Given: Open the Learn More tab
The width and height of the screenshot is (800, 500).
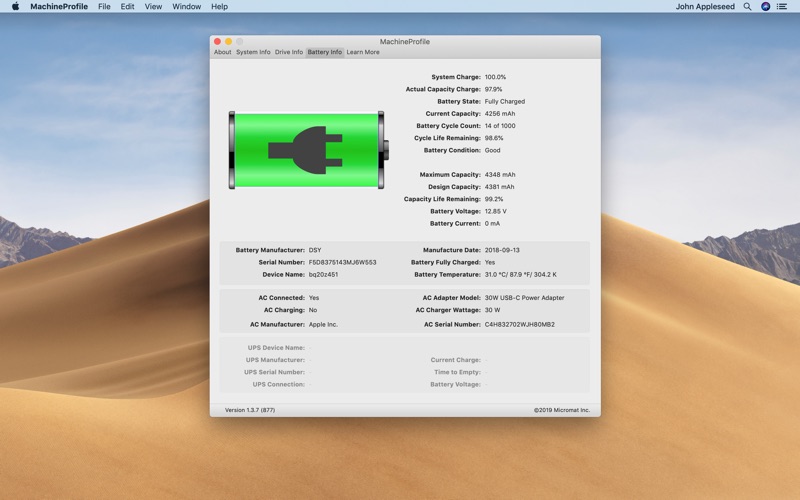Looking at the screenshot, I should tap(363, 52).
